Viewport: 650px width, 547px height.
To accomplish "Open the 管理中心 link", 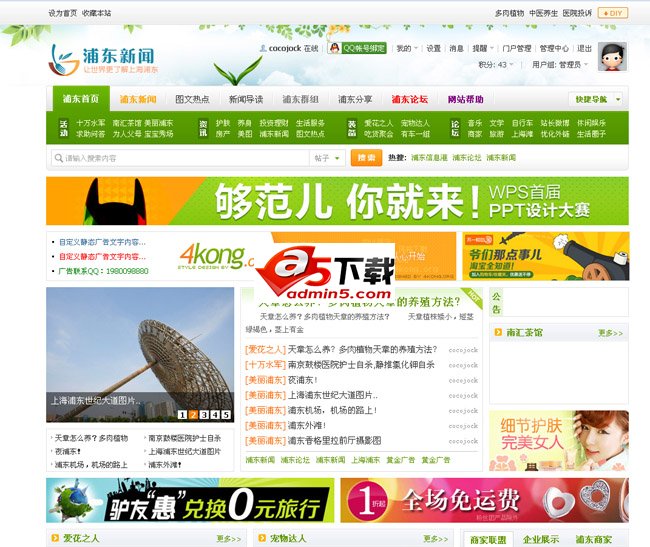I will (x=554, y=48).
